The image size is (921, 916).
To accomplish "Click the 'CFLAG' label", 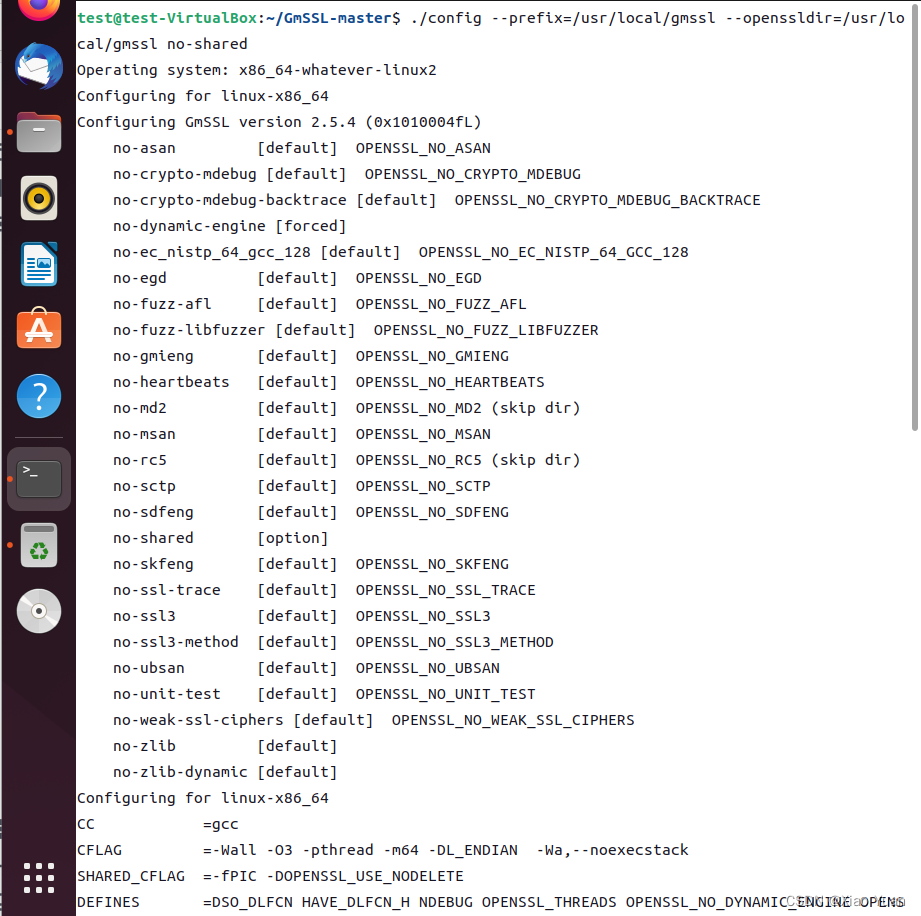I will point(99,850).
